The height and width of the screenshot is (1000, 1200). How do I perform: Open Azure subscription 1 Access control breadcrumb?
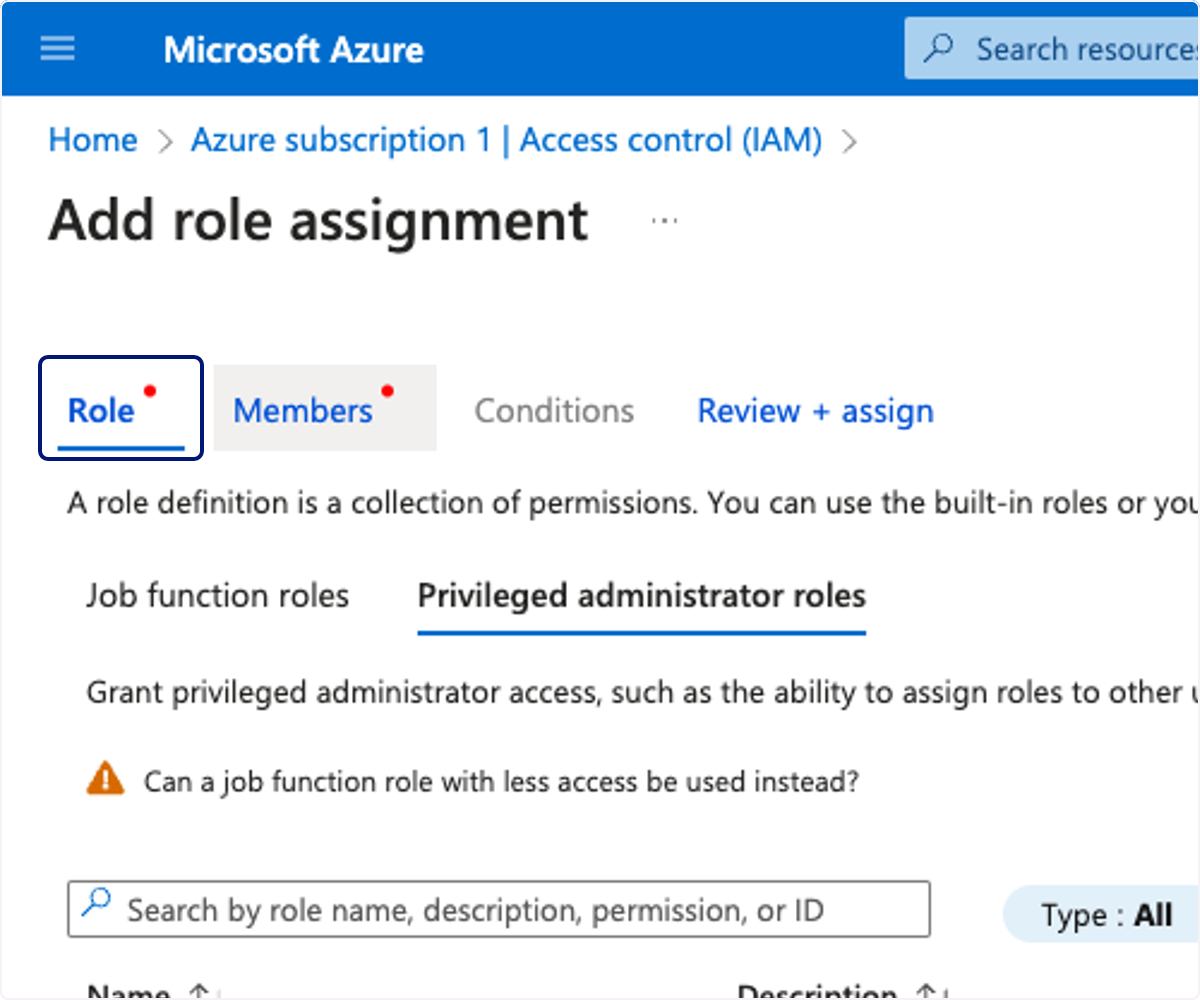(506, 140)
